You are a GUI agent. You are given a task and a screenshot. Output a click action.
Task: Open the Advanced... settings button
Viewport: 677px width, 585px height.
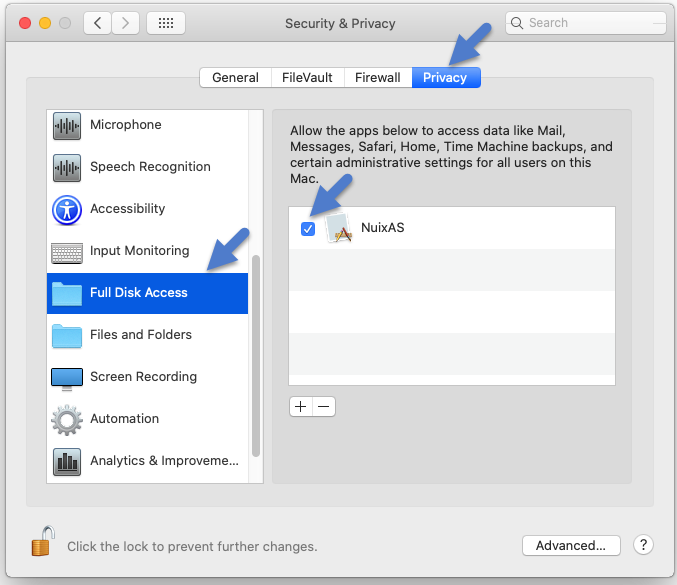(x=571, y=545)
